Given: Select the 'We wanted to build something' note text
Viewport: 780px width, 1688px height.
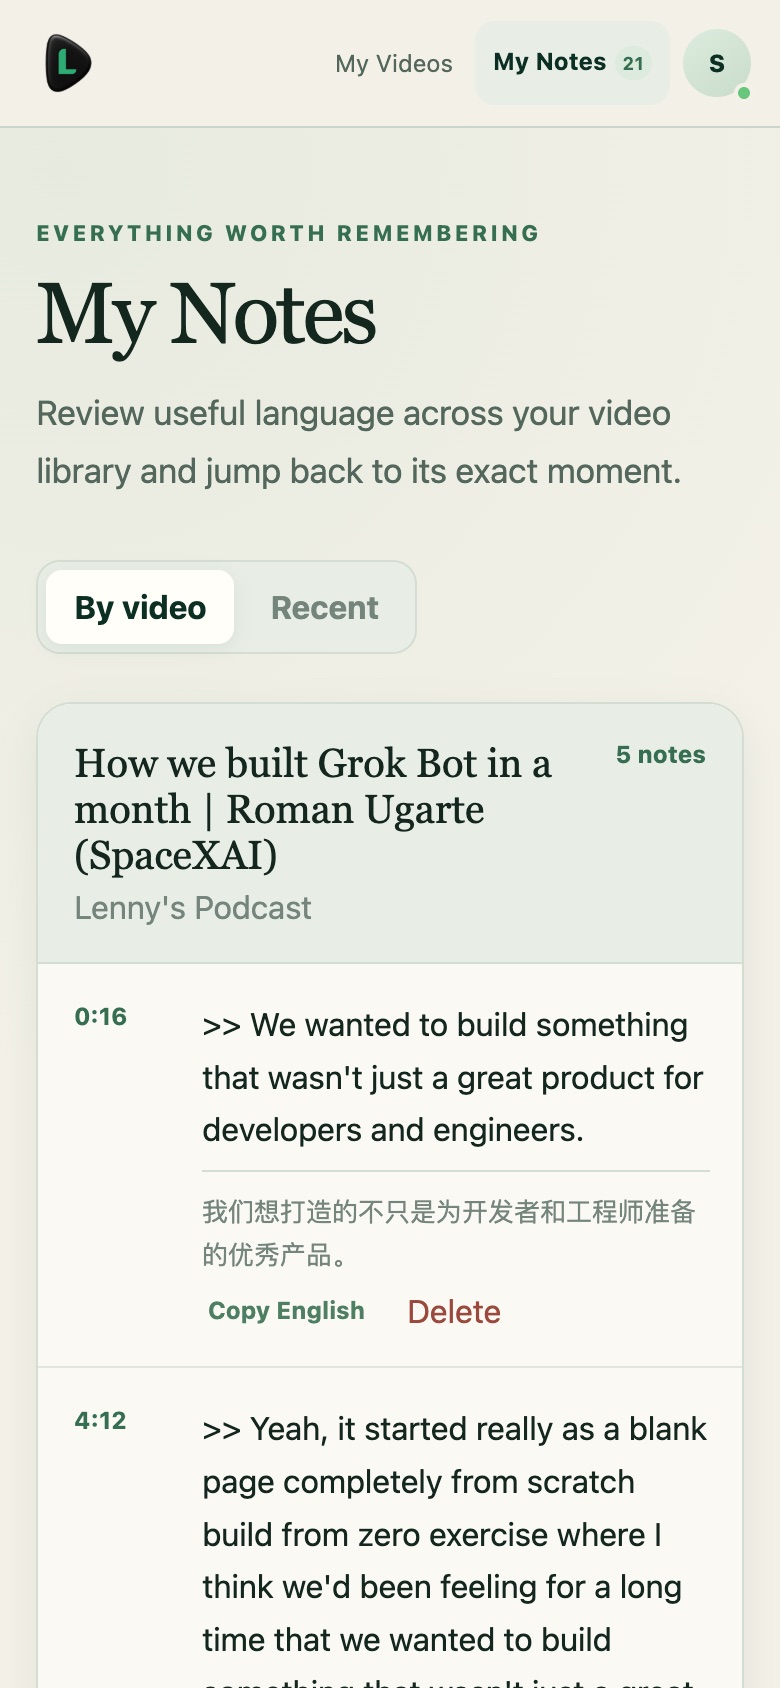Looking at the screenshot, I should [x=454, y=1078].
